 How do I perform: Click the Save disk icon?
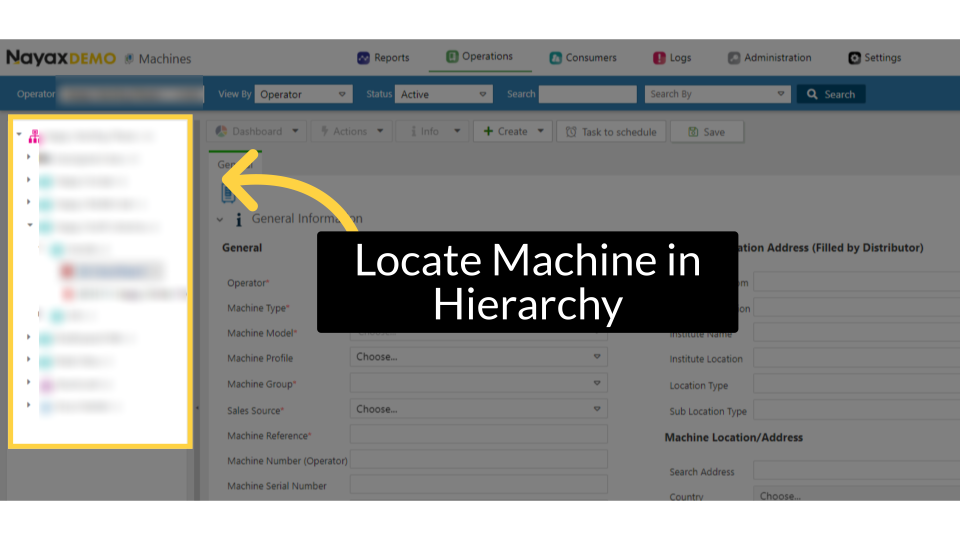[x=693, y=132]
